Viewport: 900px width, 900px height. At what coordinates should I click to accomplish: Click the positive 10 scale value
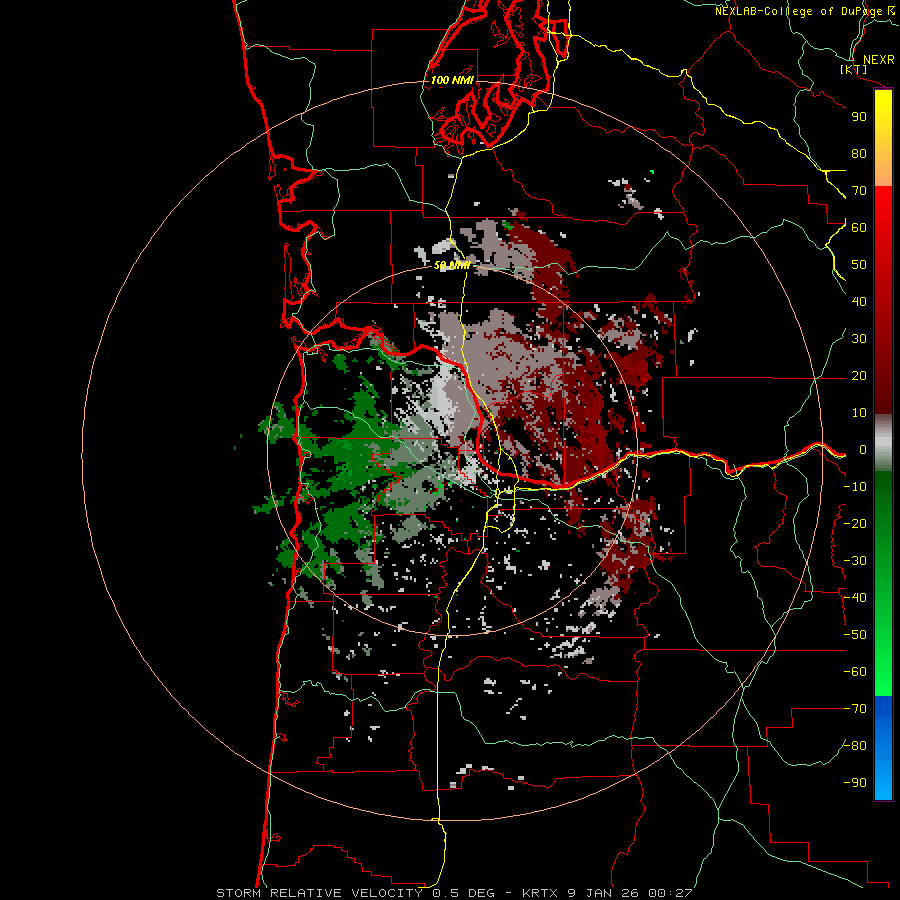click(859, 413)
